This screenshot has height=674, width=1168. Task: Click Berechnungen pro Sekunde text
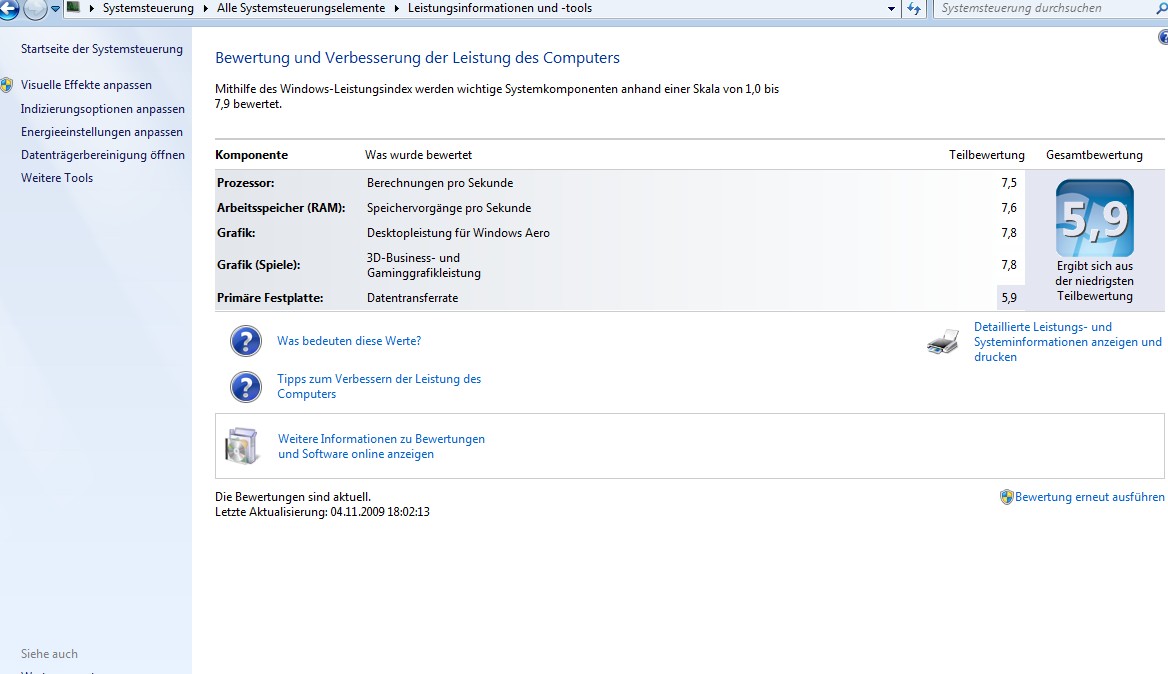(439, 183)
